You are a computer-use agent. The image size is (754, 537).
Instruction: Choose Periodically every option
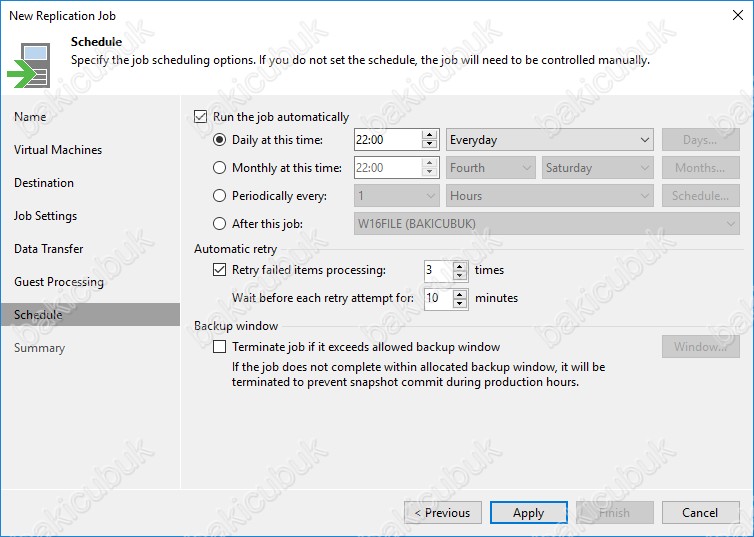pyautogui.click(x=219, y=196)
